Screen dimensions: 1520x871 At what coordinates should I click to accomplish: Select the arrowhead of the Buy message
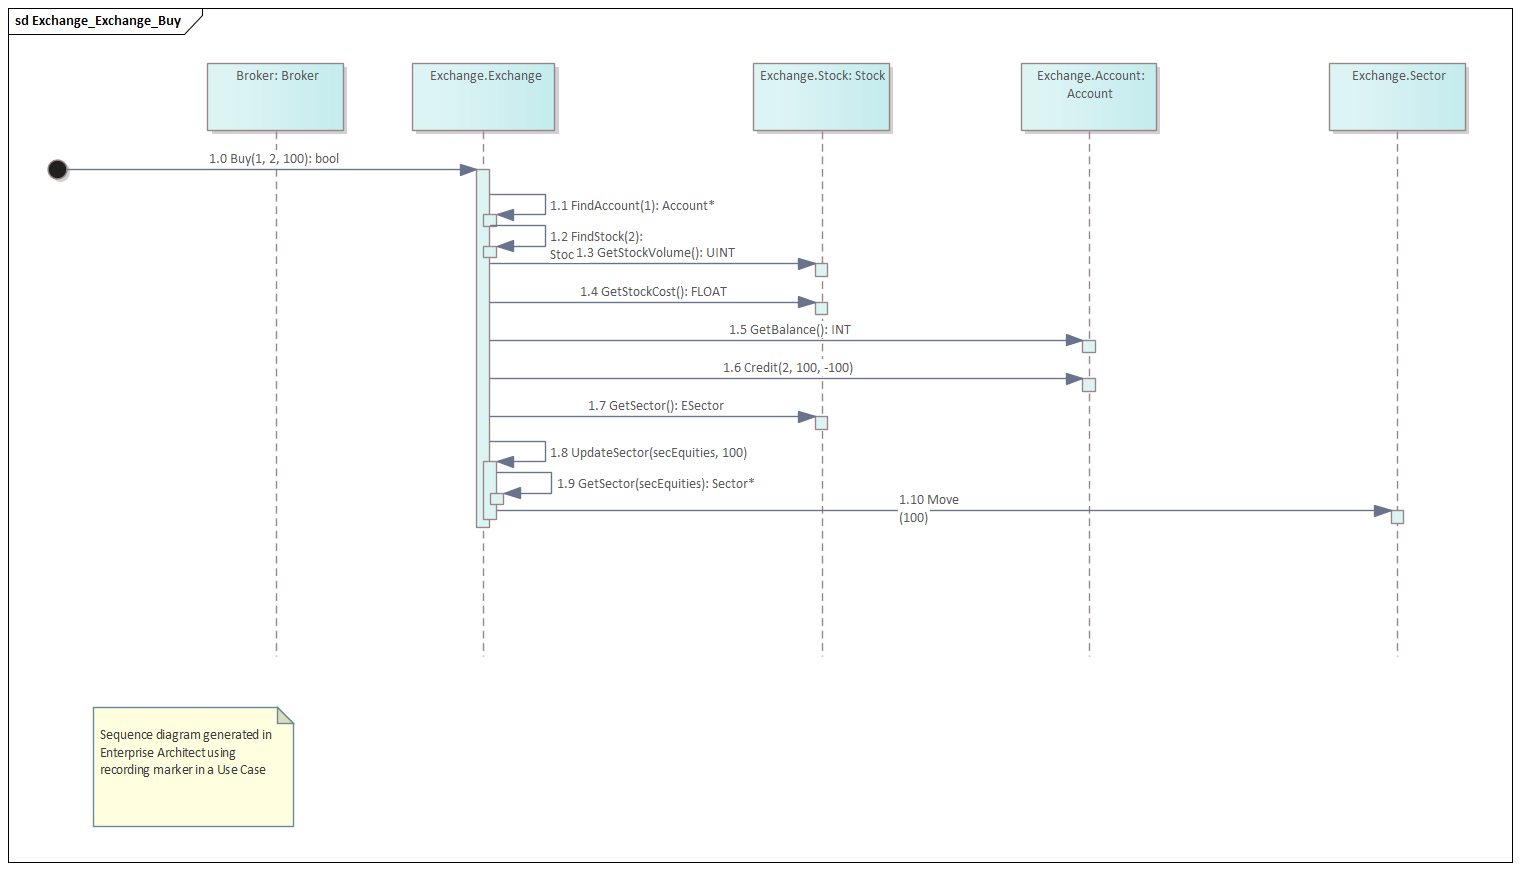point(468,169)
